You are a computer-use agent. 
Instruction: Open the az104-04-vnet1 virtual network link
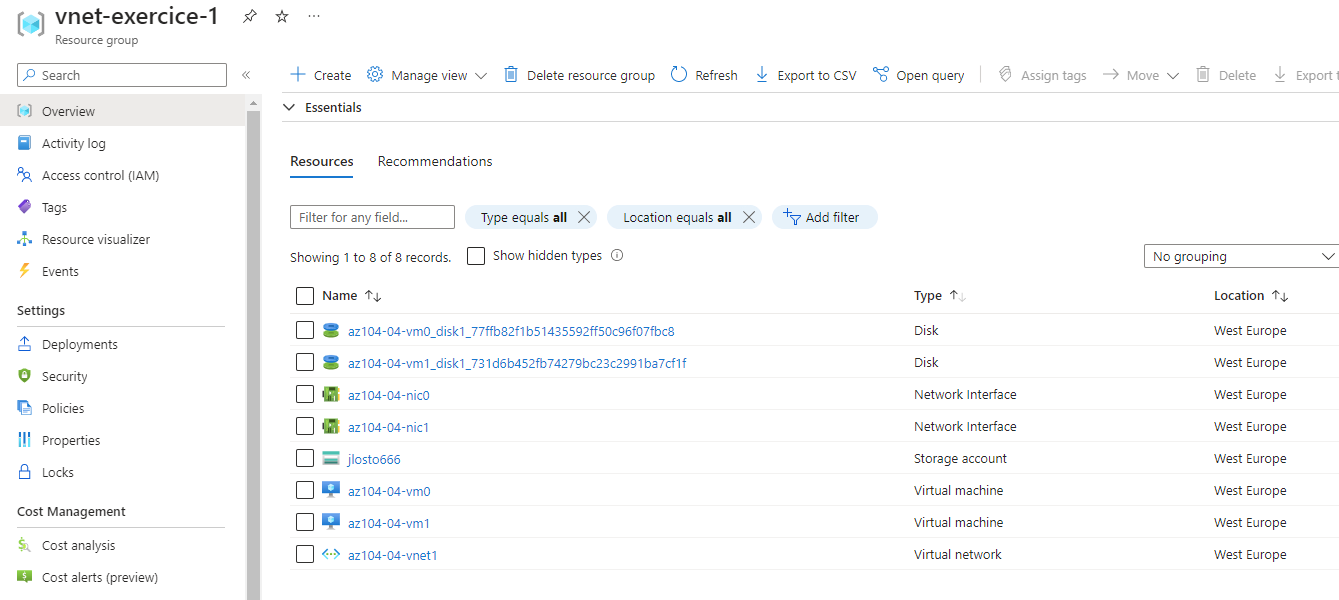393,554
